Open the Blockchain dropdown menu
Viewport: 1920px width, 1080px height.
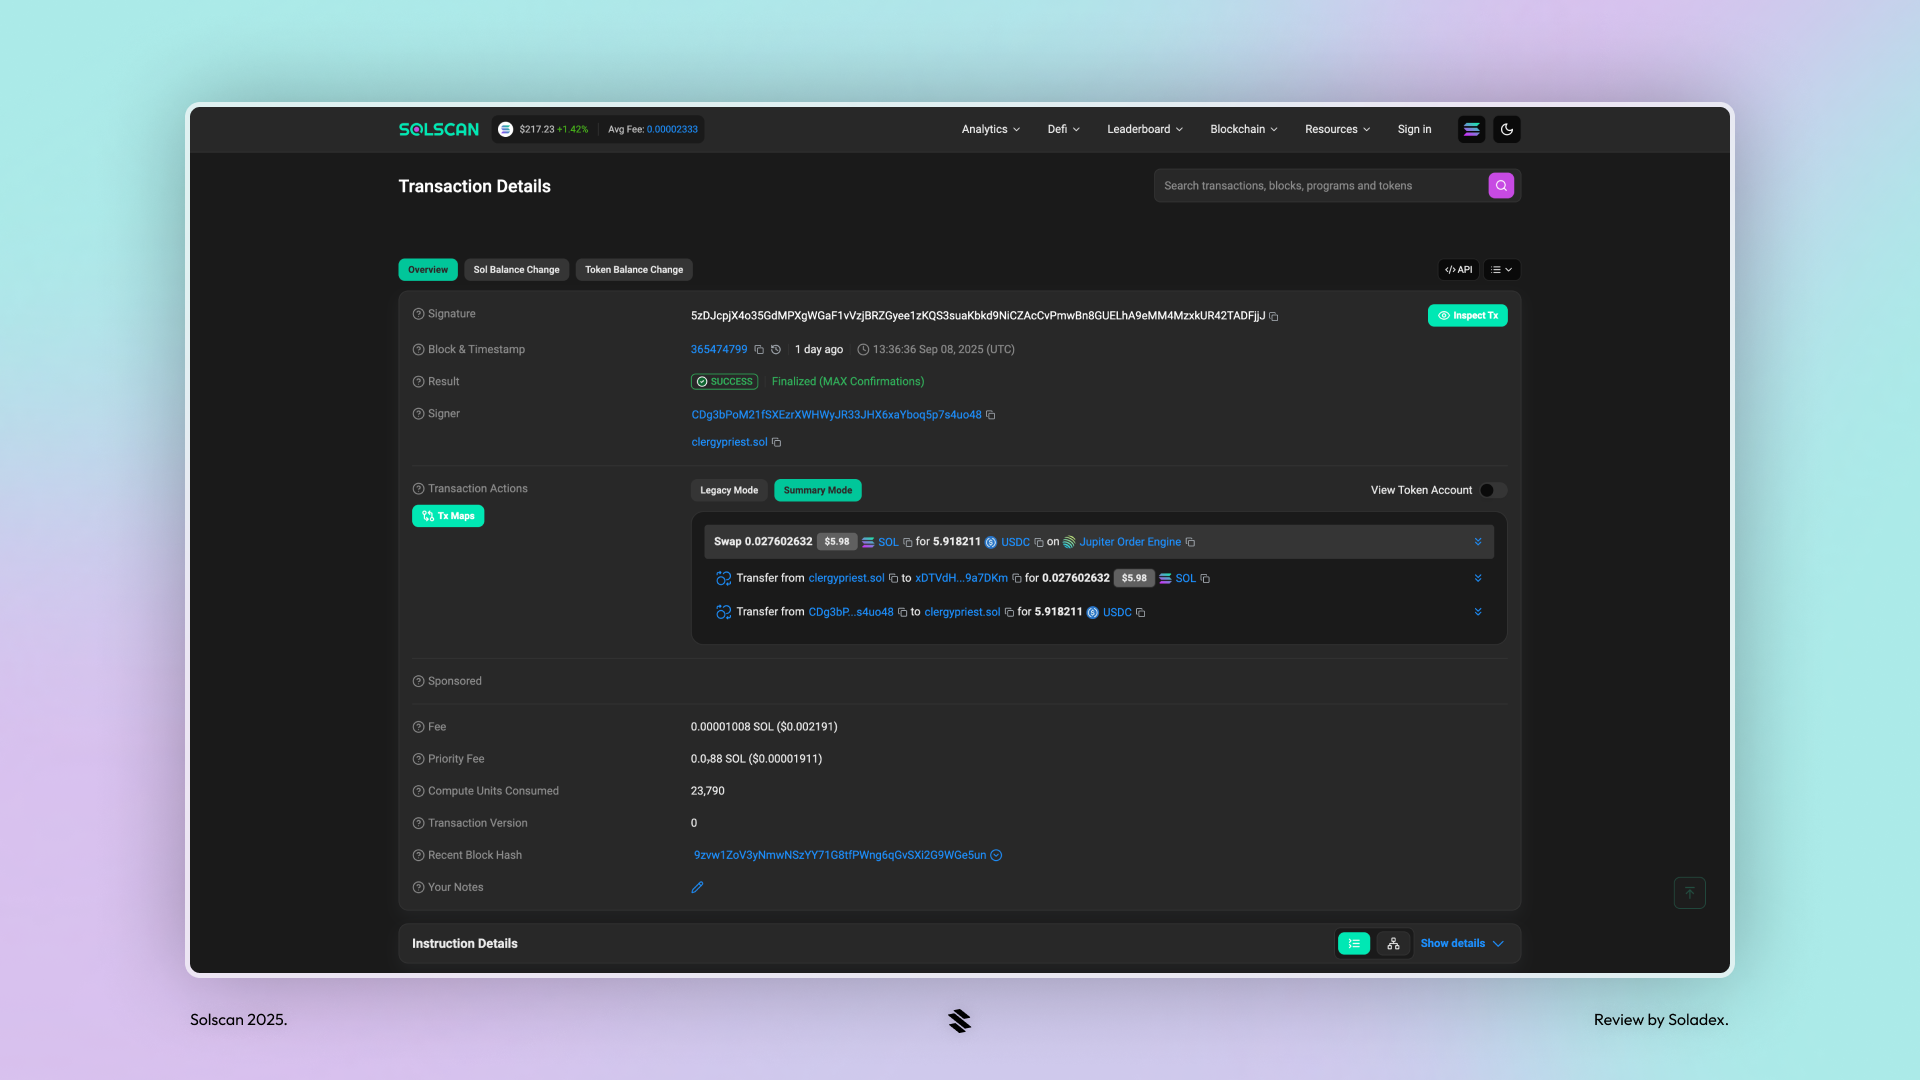point(1242,129)
